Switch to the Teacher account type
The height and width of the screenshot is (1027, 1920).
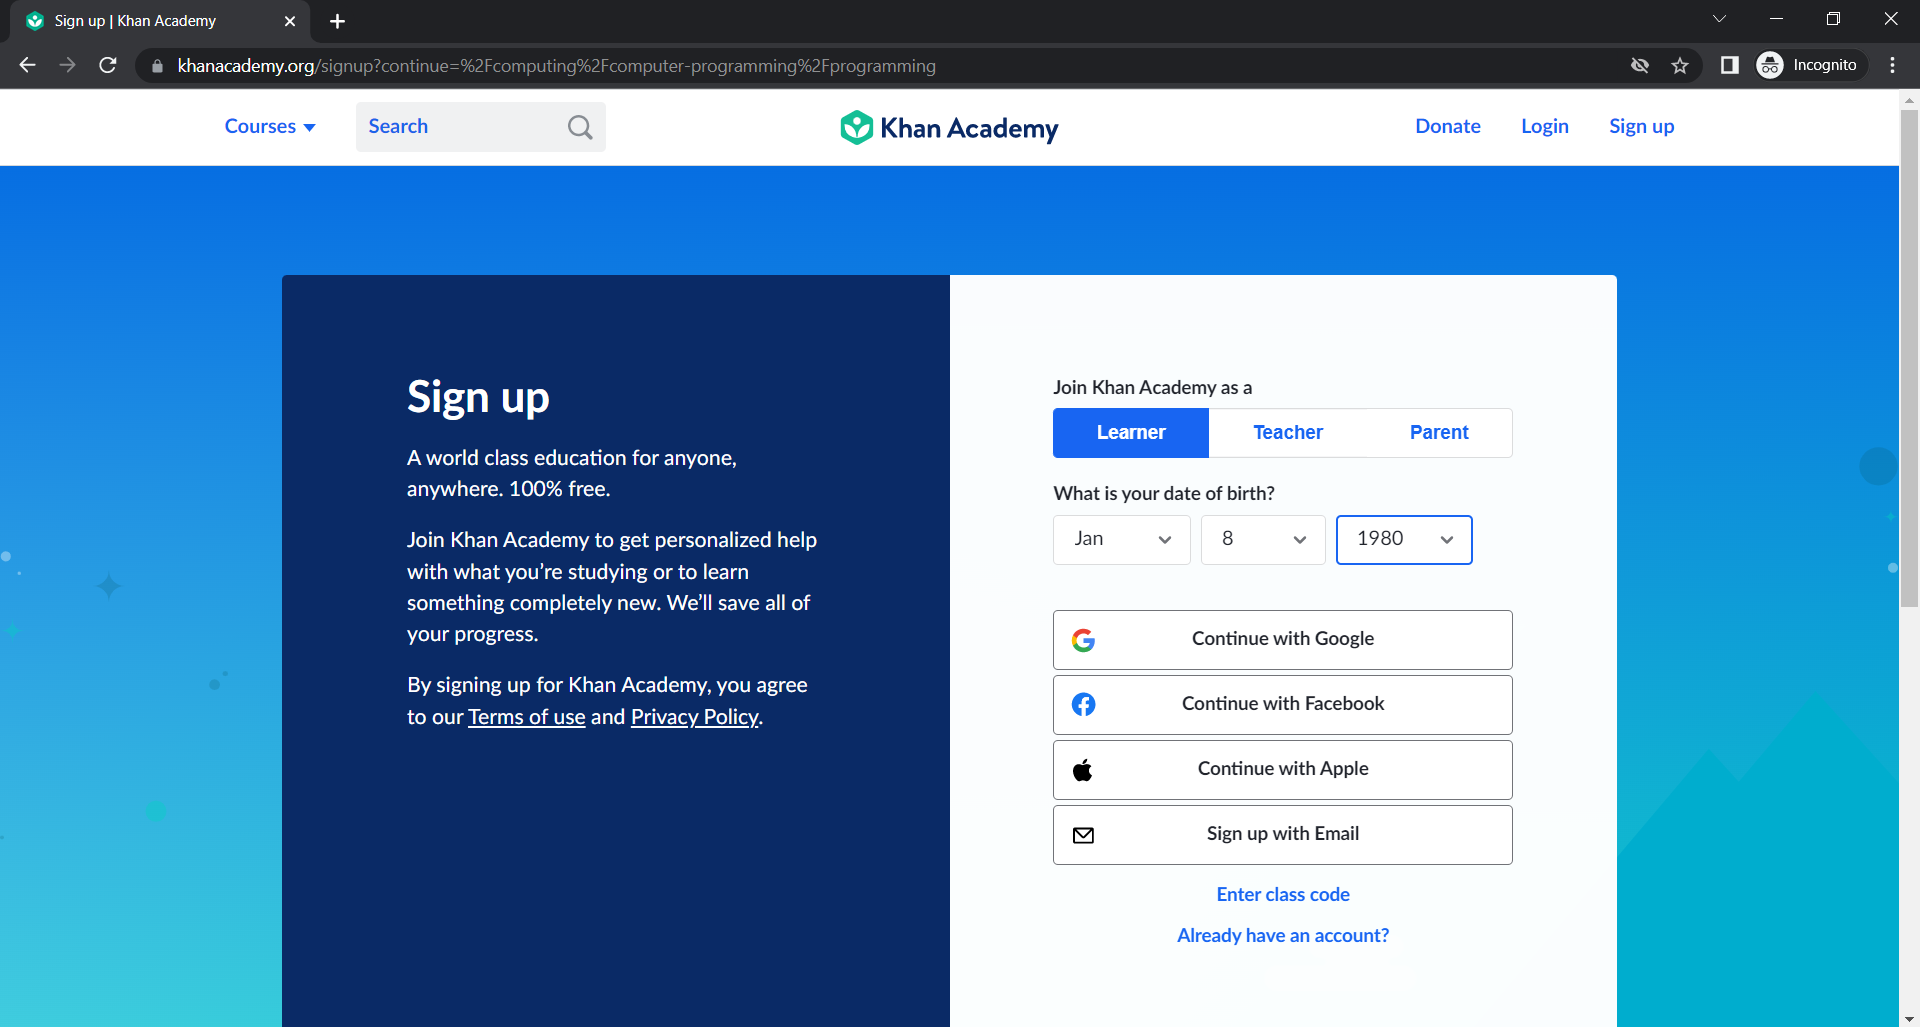coord(1287,432)
